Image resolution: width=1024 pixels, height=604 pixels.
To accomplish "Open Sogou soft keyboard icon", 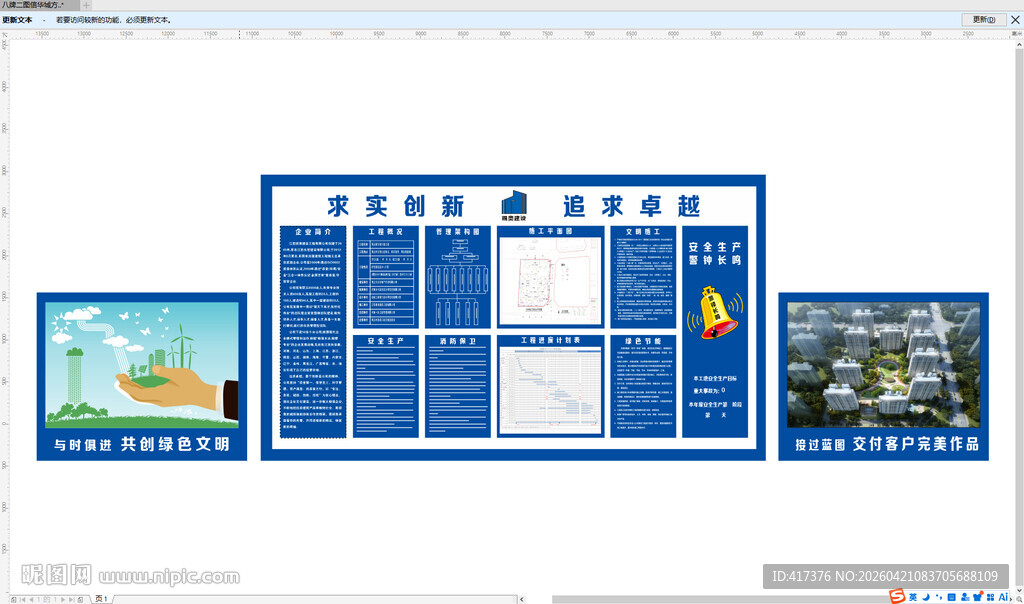I will (952, 597).
